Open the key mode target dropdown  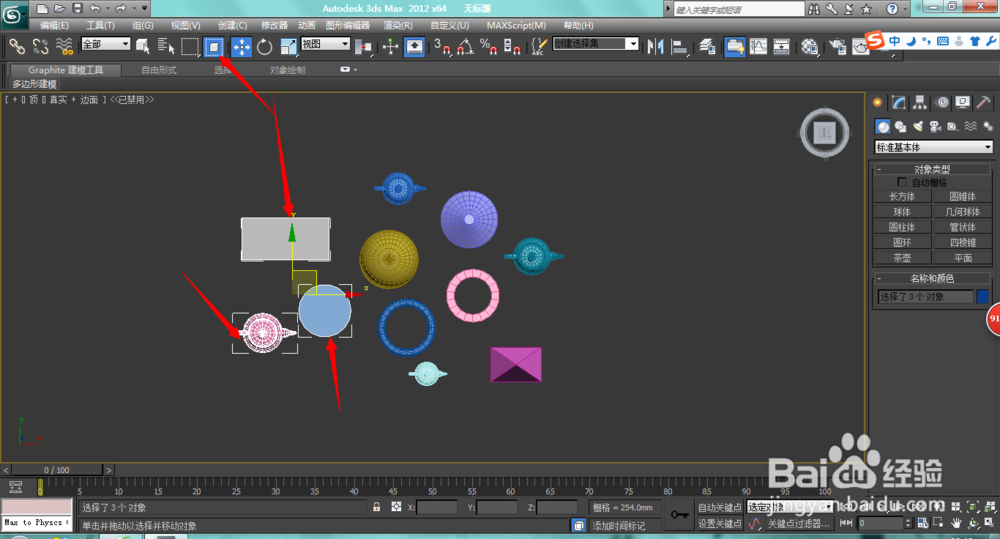point(790,508)
